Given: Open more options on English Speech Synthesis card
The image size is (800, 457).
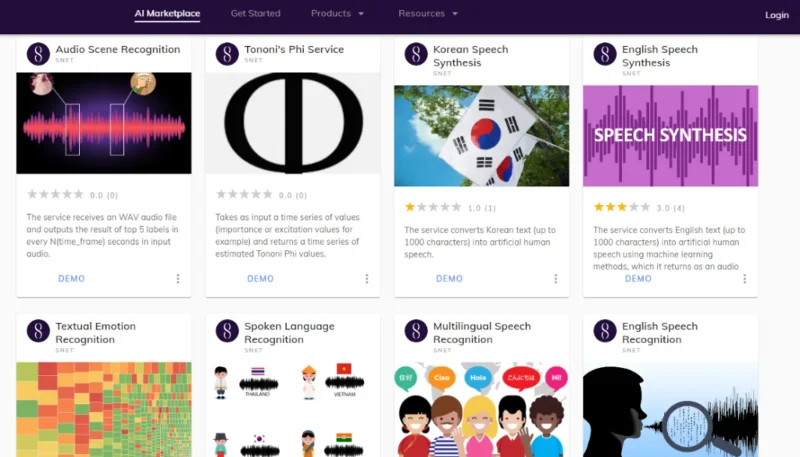Looking at the screenshot, I should (x=744, y=278).
